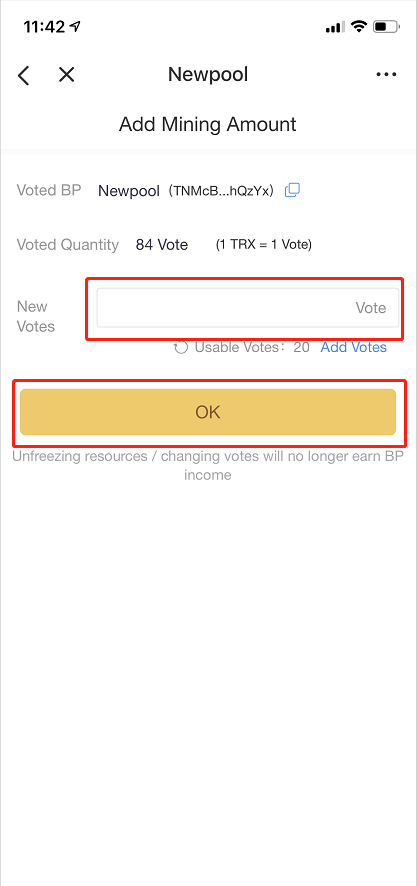Tap the Usable Votes: 20 text
The height and width of the screenshot is (886, 417).
coord(252,347)
